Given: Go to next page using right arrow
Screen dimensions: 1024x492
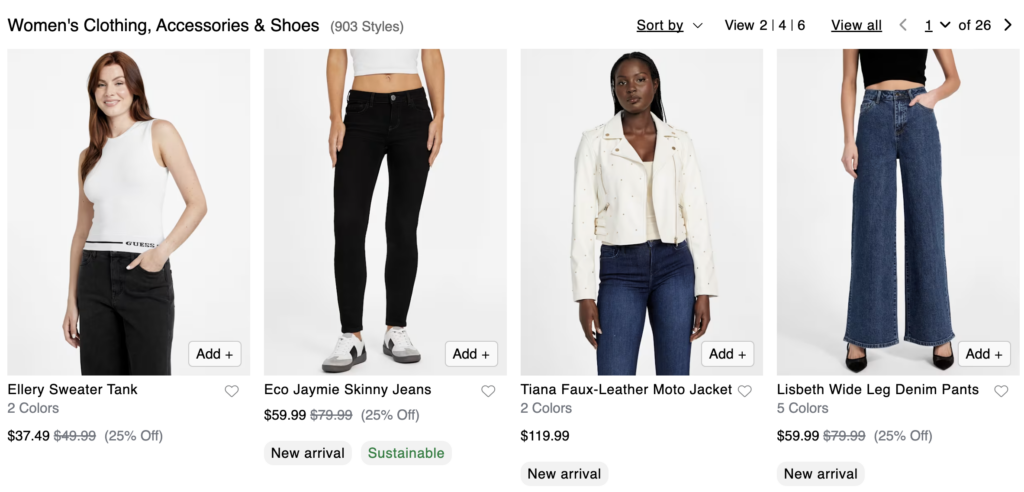Looking at the screenshot, I should [1008, 25].
